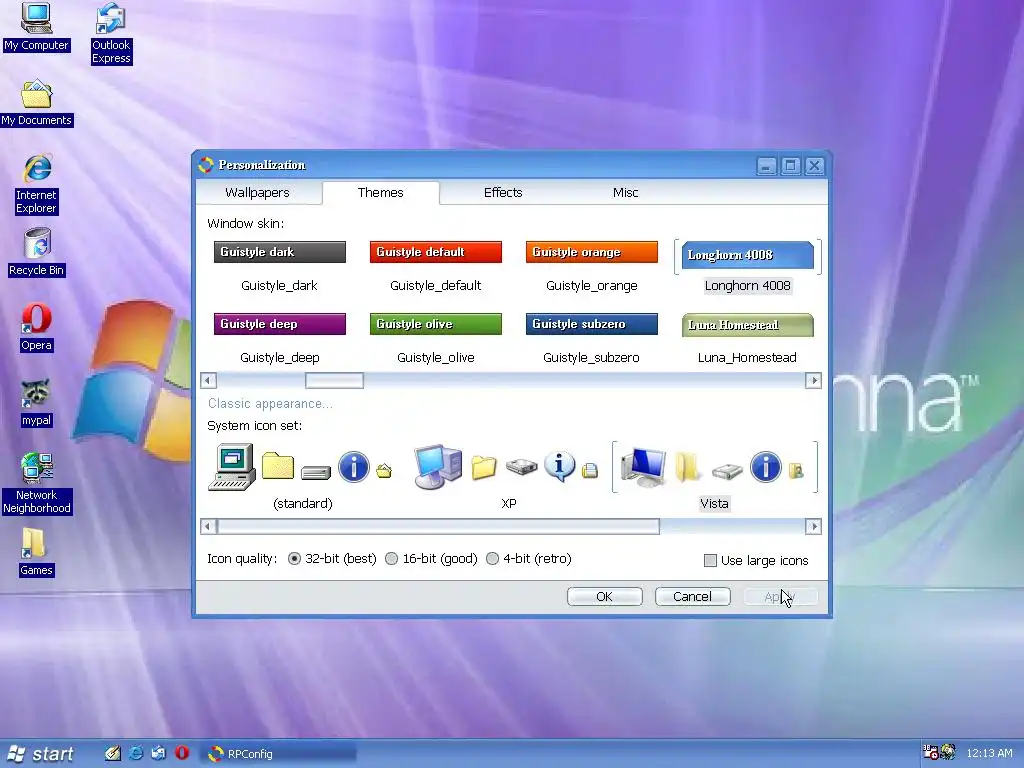Click Internet Explorer quick launch icon
1024x768 pixels.
click(x=136, y=753)
